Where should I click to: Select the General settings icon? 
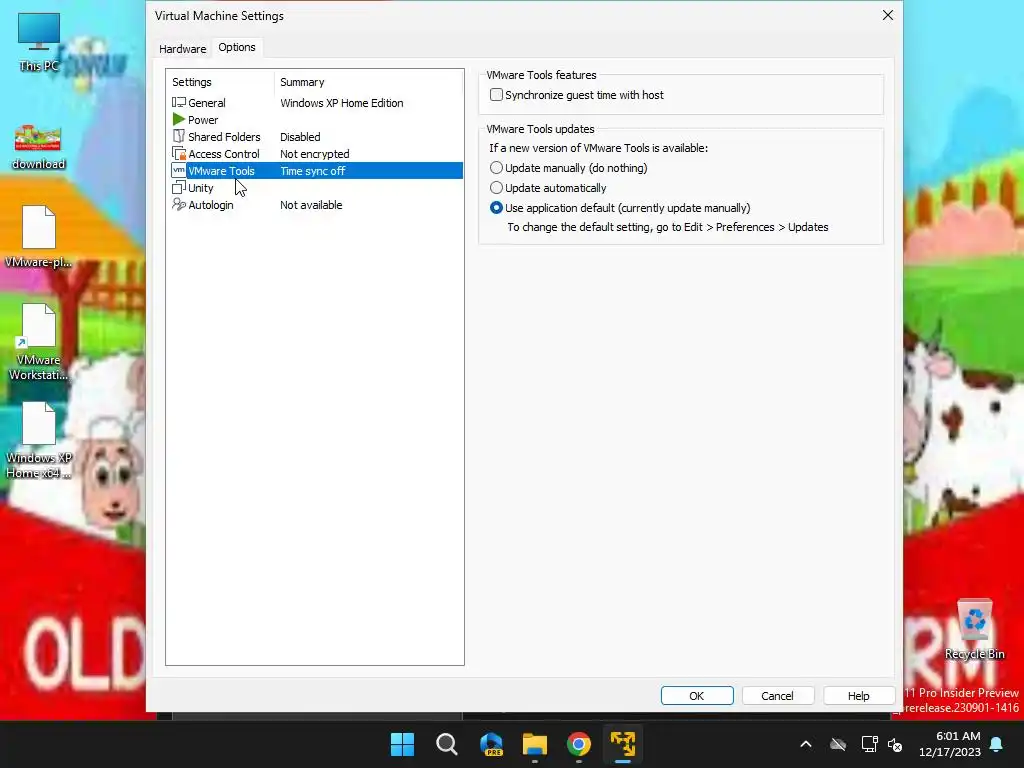(x=178, y=103)
